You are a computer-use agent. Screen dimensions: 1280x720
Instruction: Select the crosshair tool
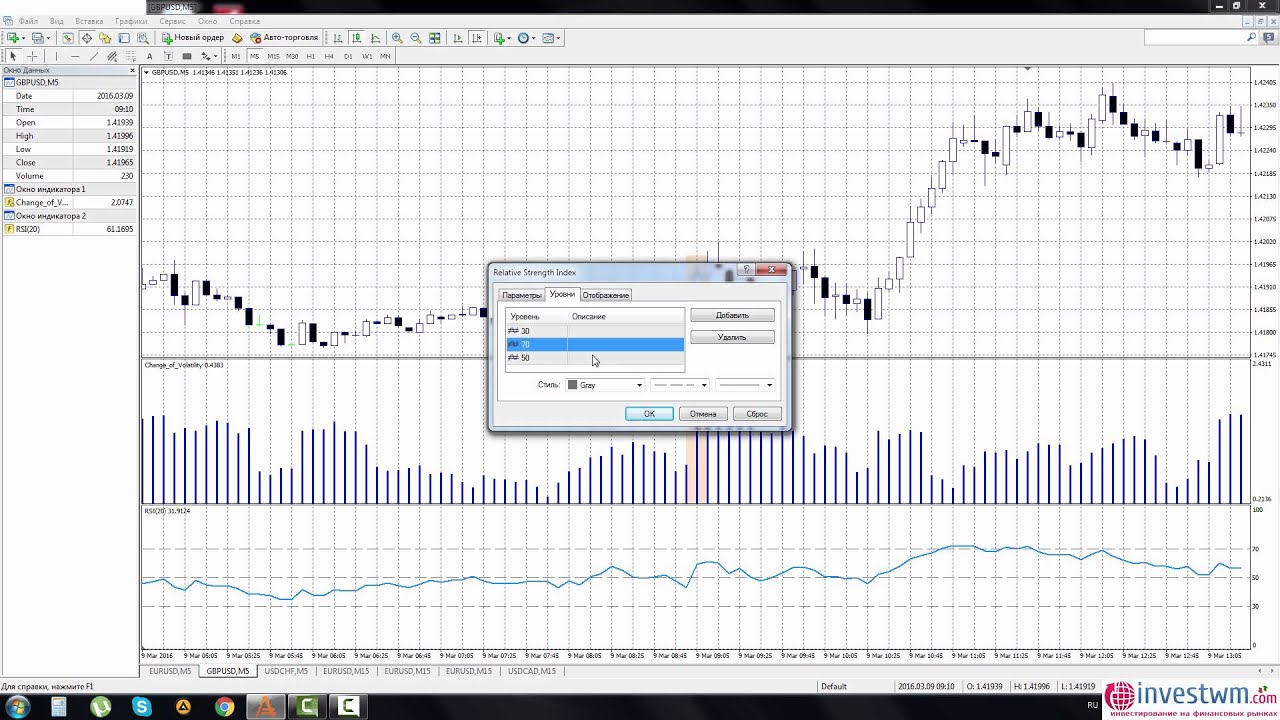[x=32, y=57]
